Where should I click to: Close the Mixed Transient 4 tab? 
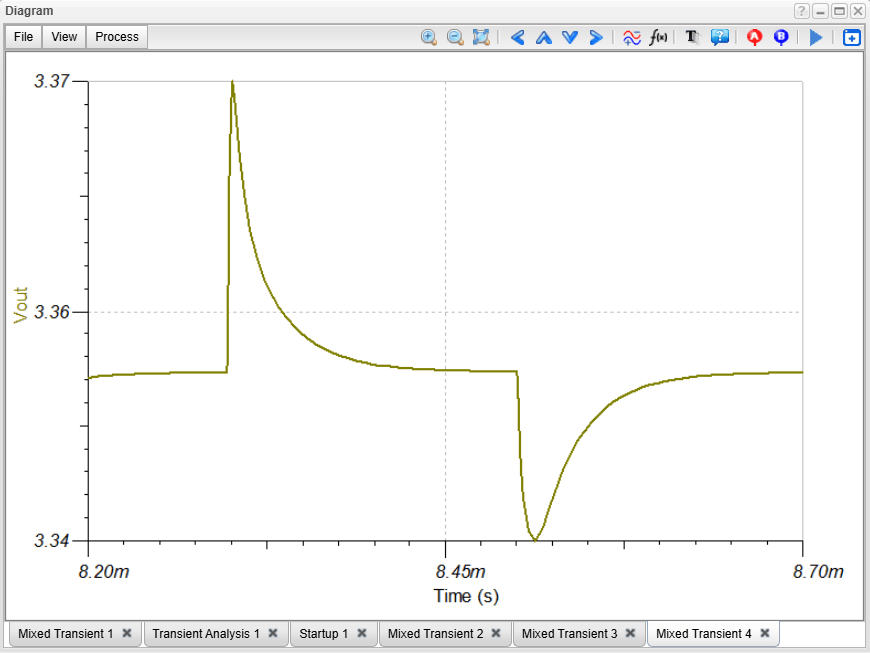765,633
